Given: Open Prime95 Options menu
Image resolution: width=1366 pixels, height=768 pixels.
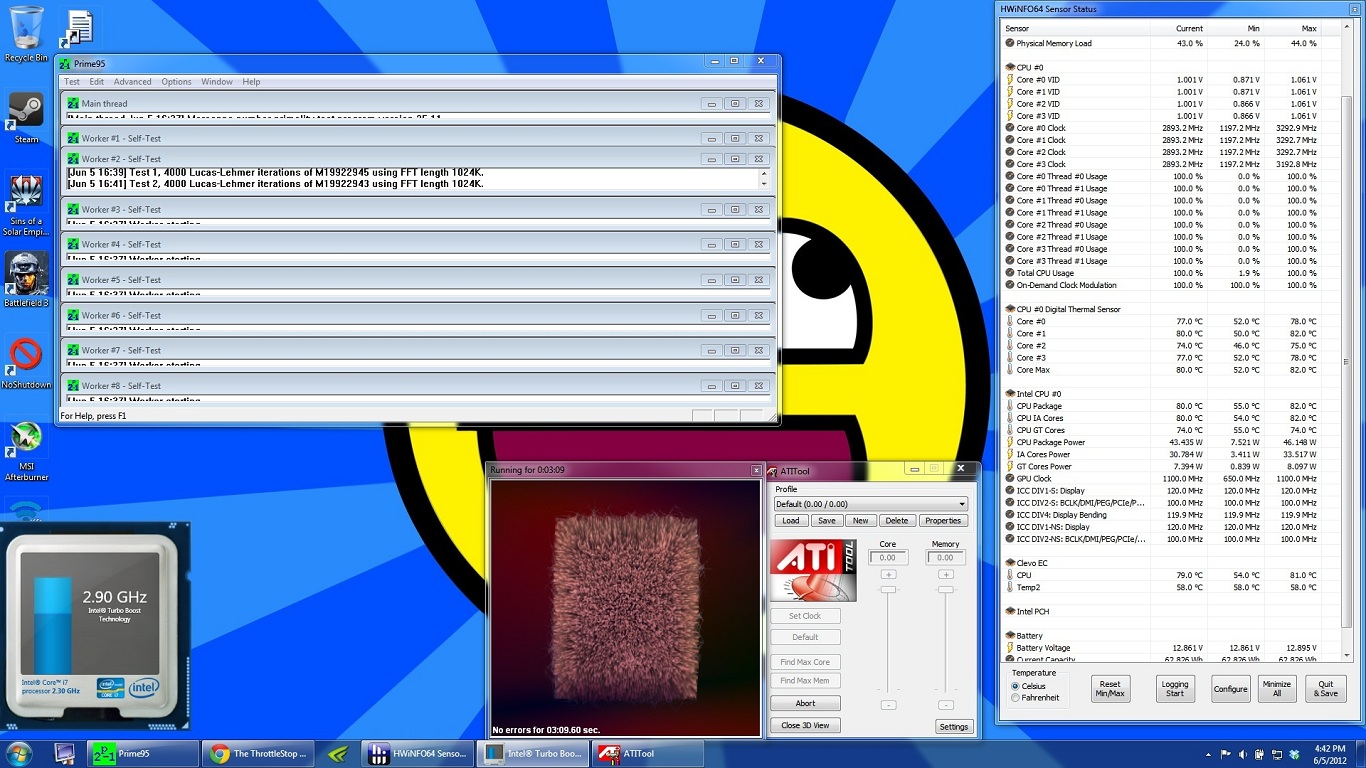Looking at the screenshot, I should click(176, 82).
